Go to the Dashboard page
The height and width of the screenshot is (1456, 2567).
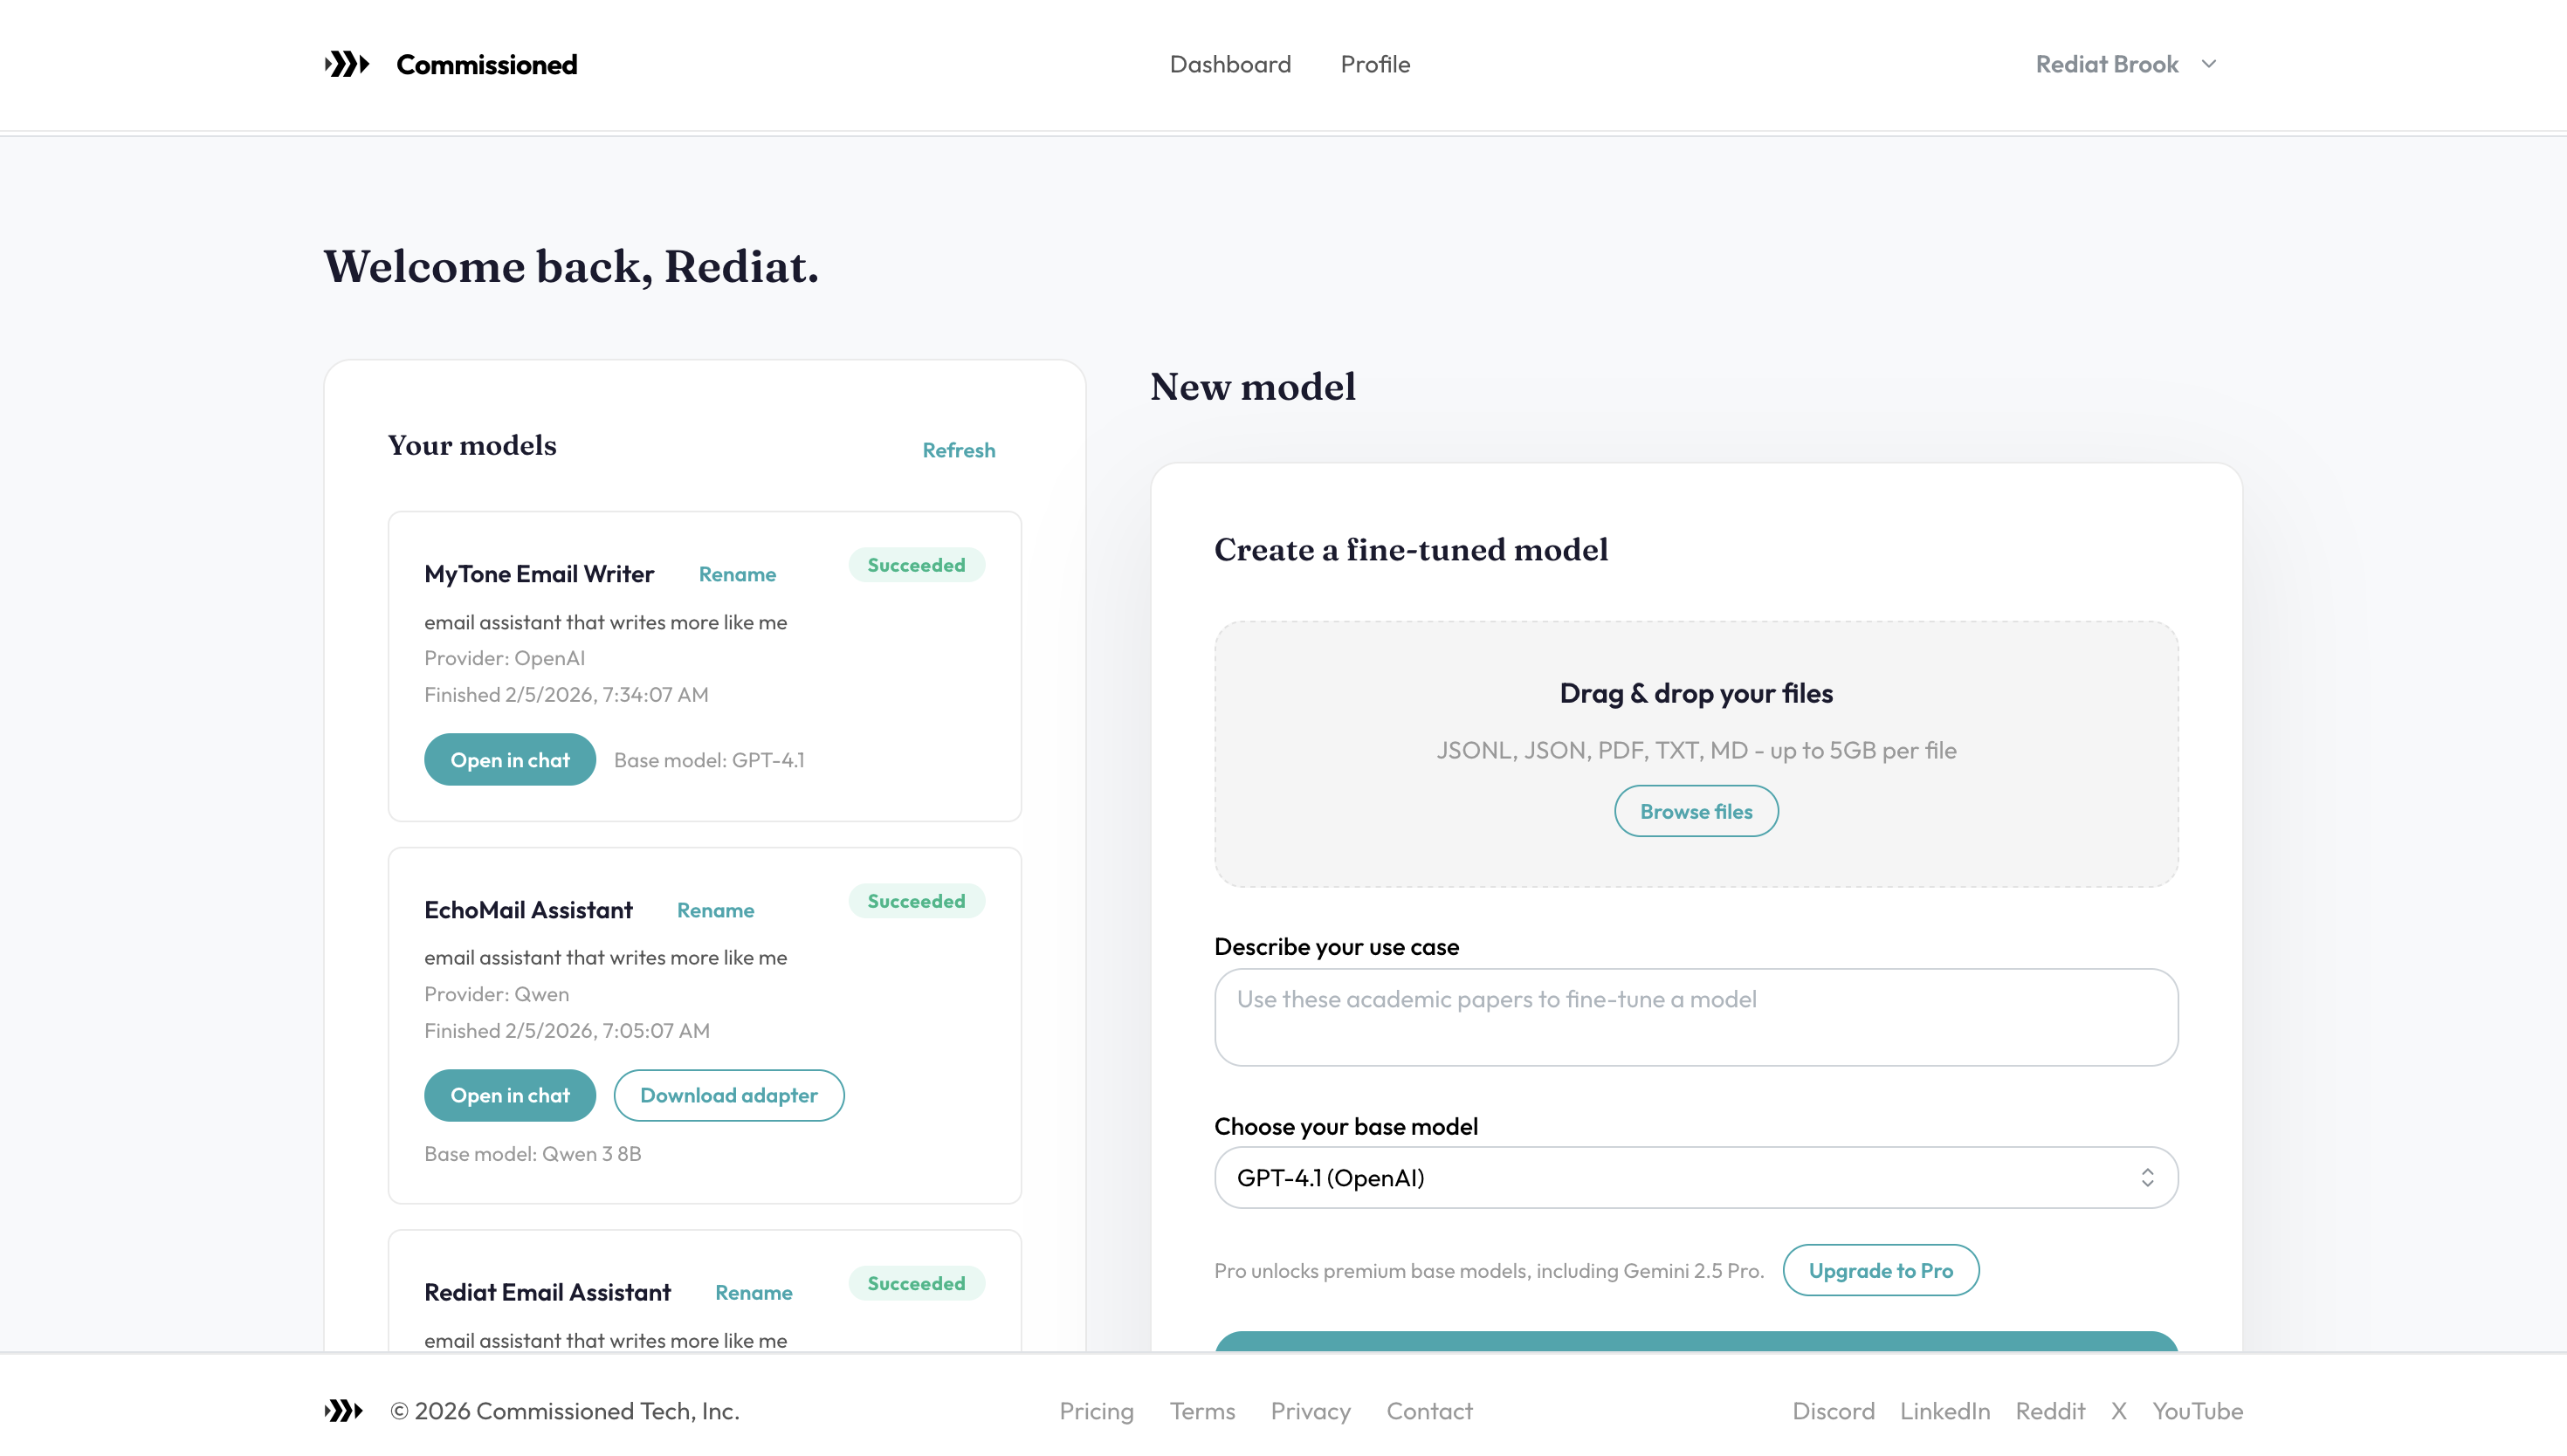pos(1230,64)
